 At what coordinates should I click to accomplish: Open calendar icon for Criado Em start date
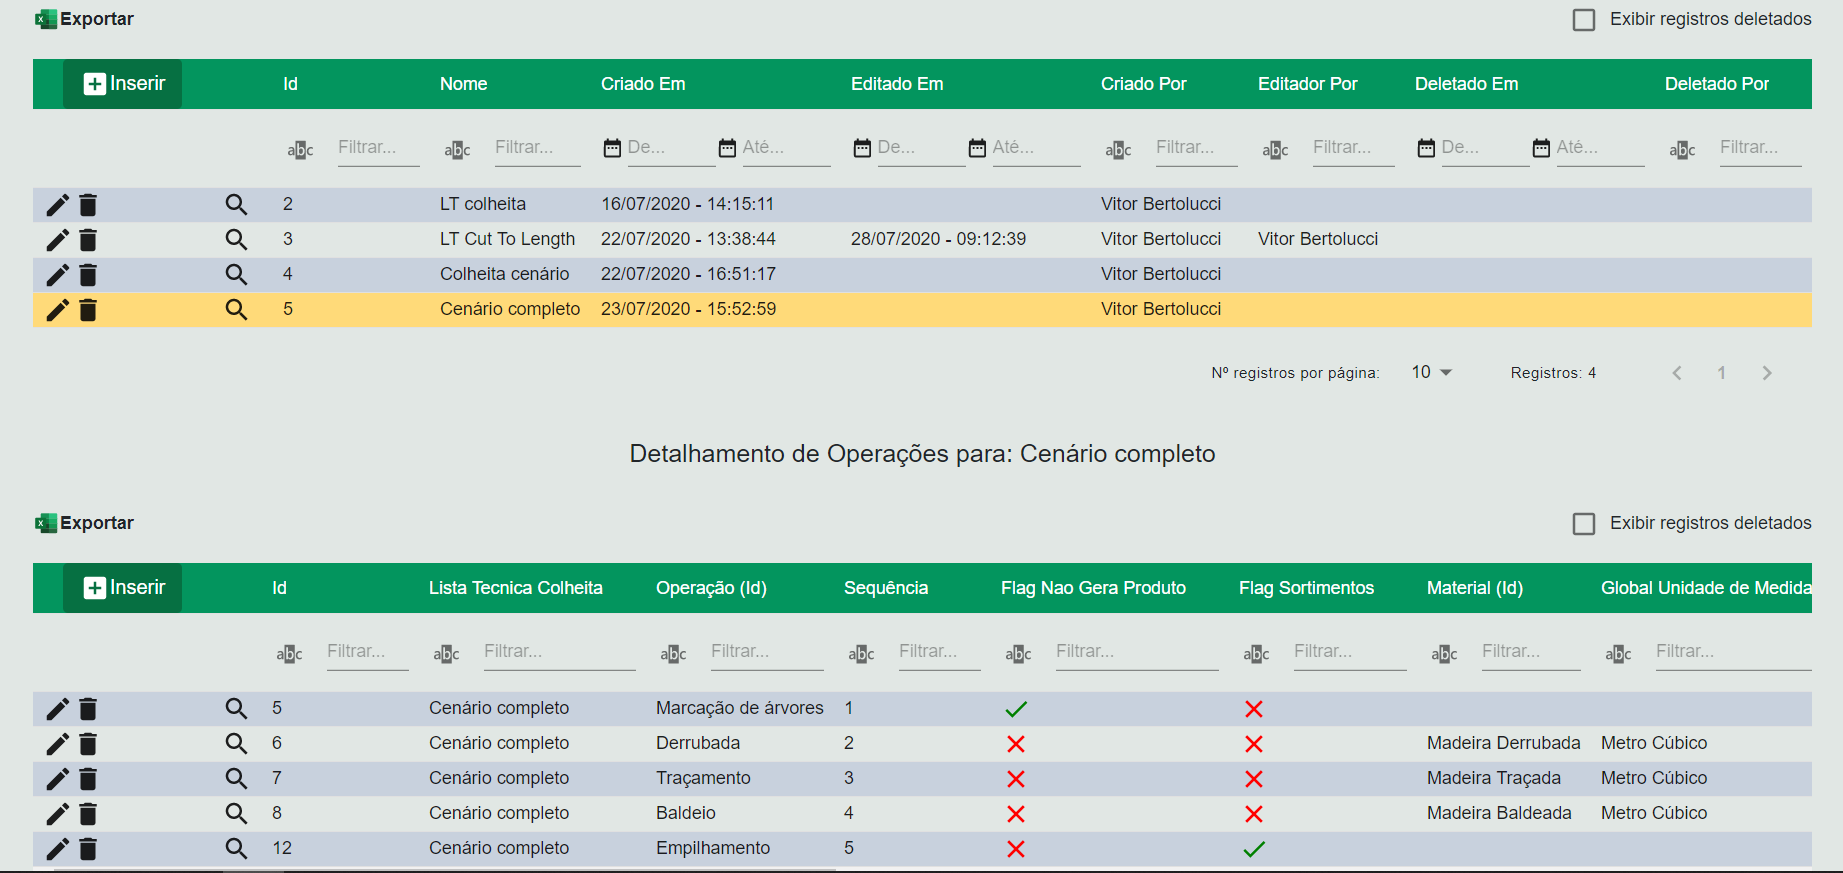tap(612, 148)
